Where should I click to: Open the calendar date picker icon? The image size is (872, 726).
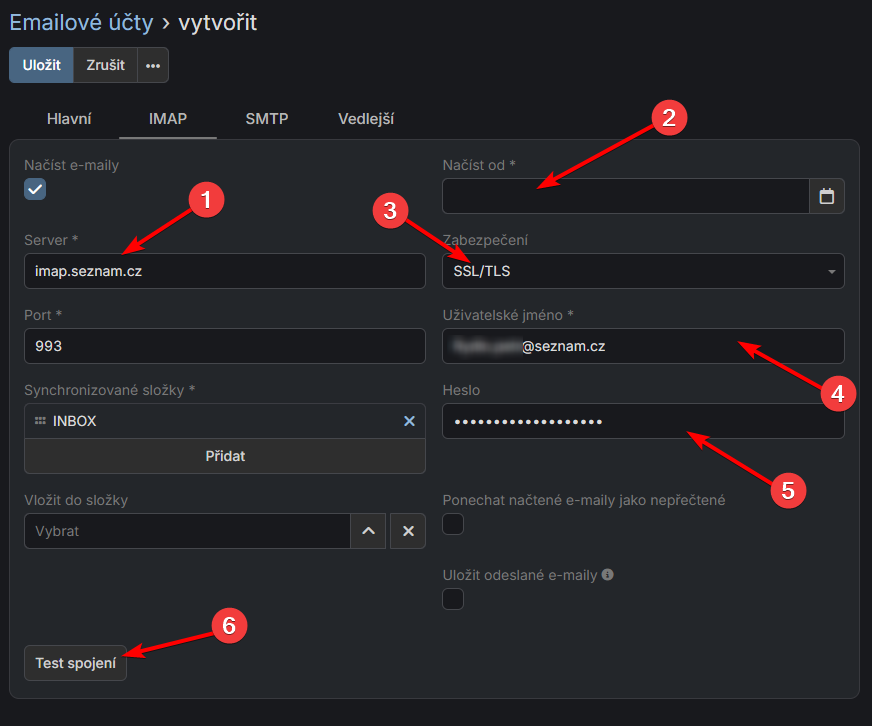click(x=826, y=197)
